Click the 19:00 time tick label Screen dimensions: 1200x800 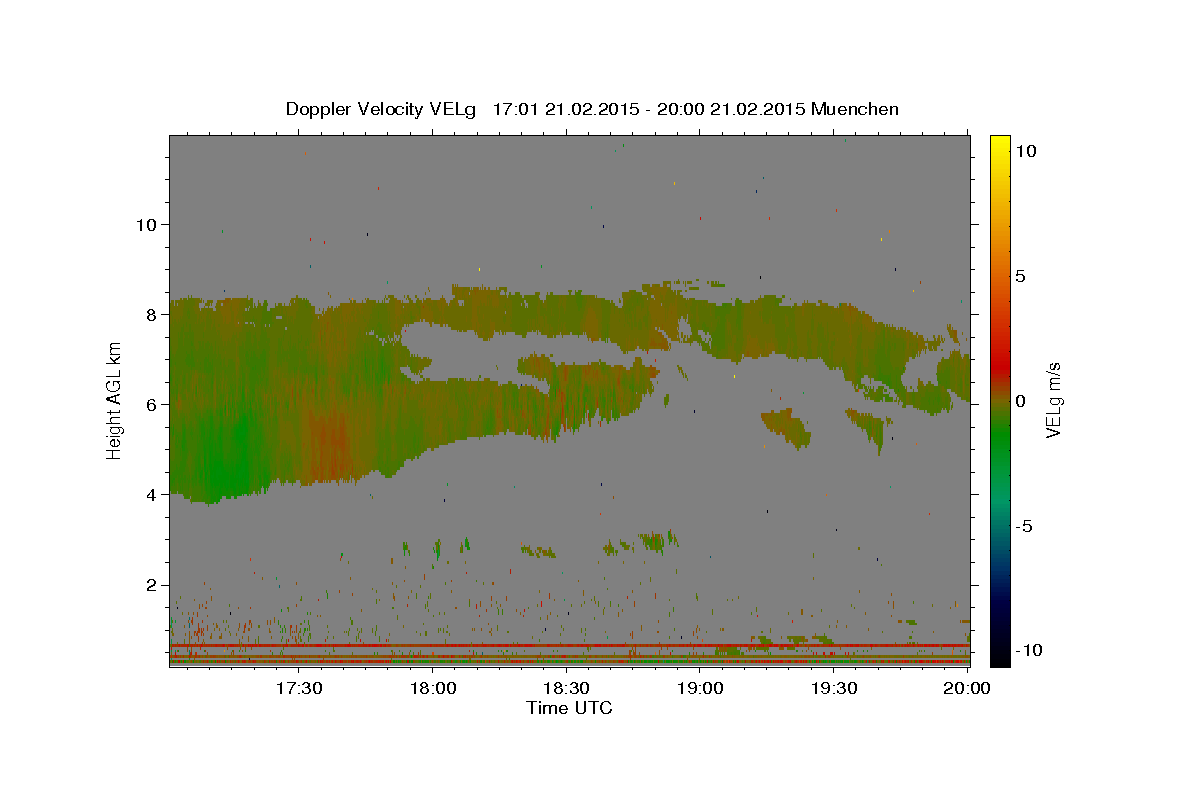pos(700,688)
